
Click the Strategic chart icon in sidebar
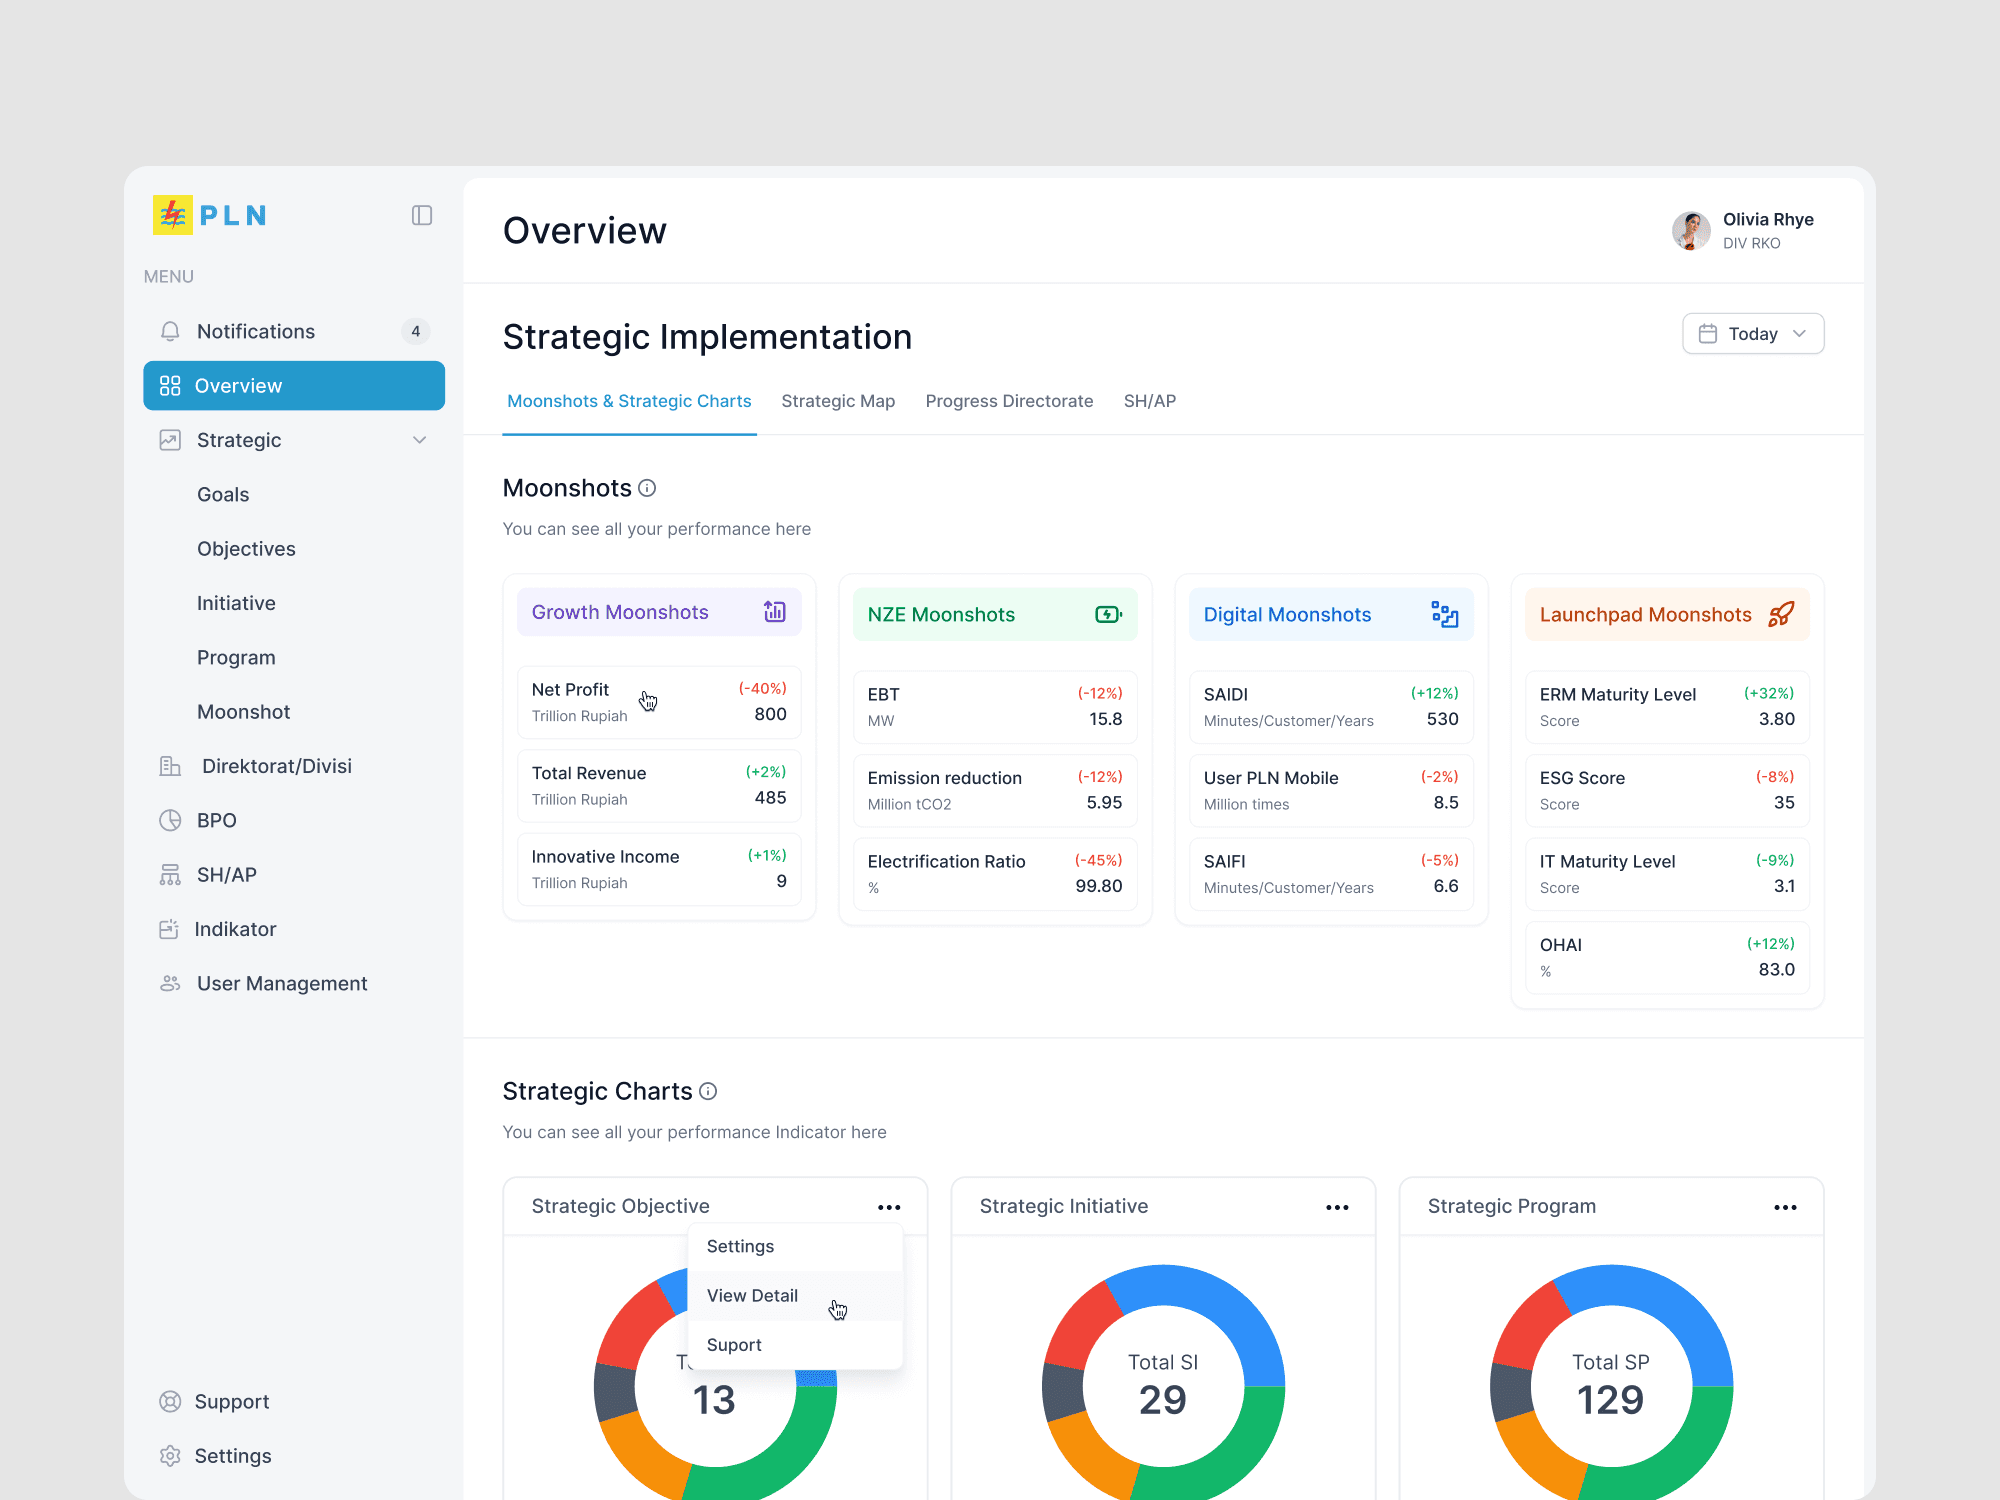point(170,440)
